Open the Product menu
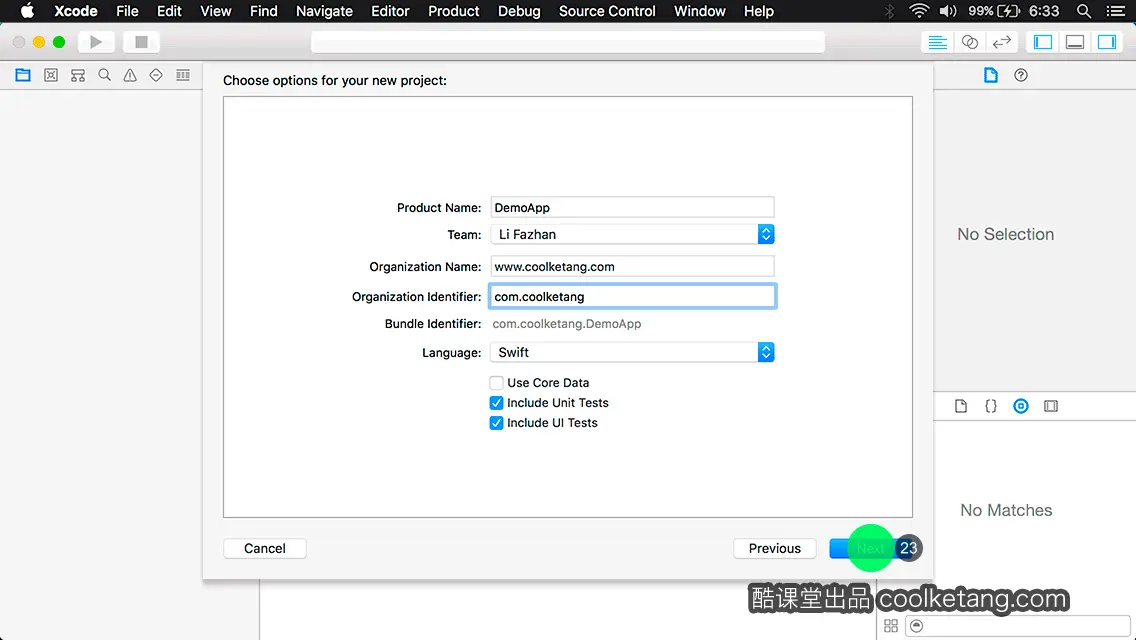1136x640 pixels. 454,11
